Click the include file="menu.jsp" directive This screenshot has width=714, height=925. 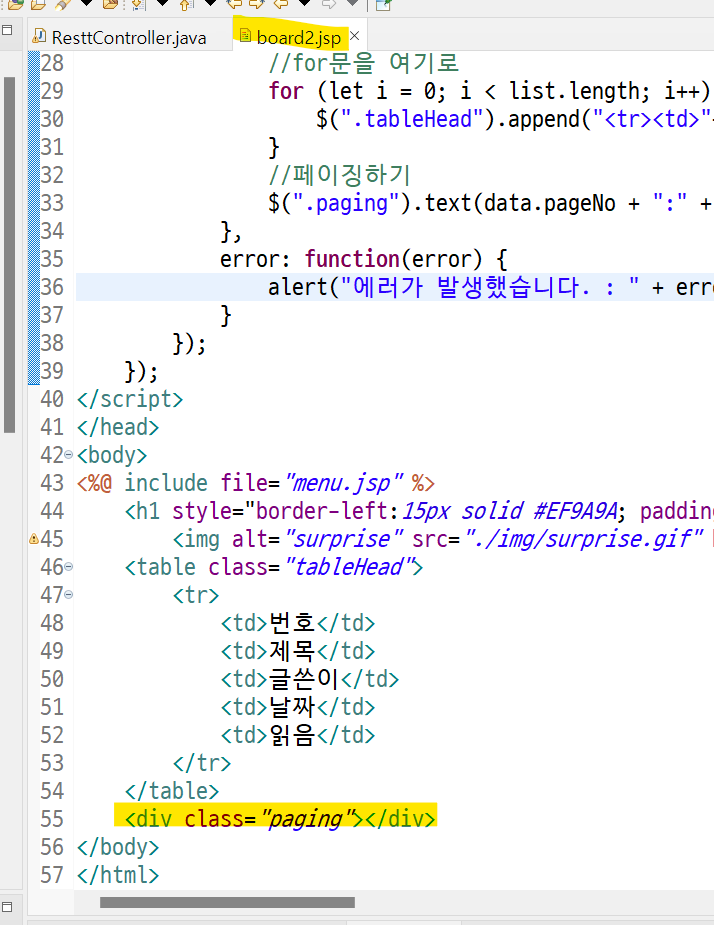pyautogui.click(x=256, y=483)
